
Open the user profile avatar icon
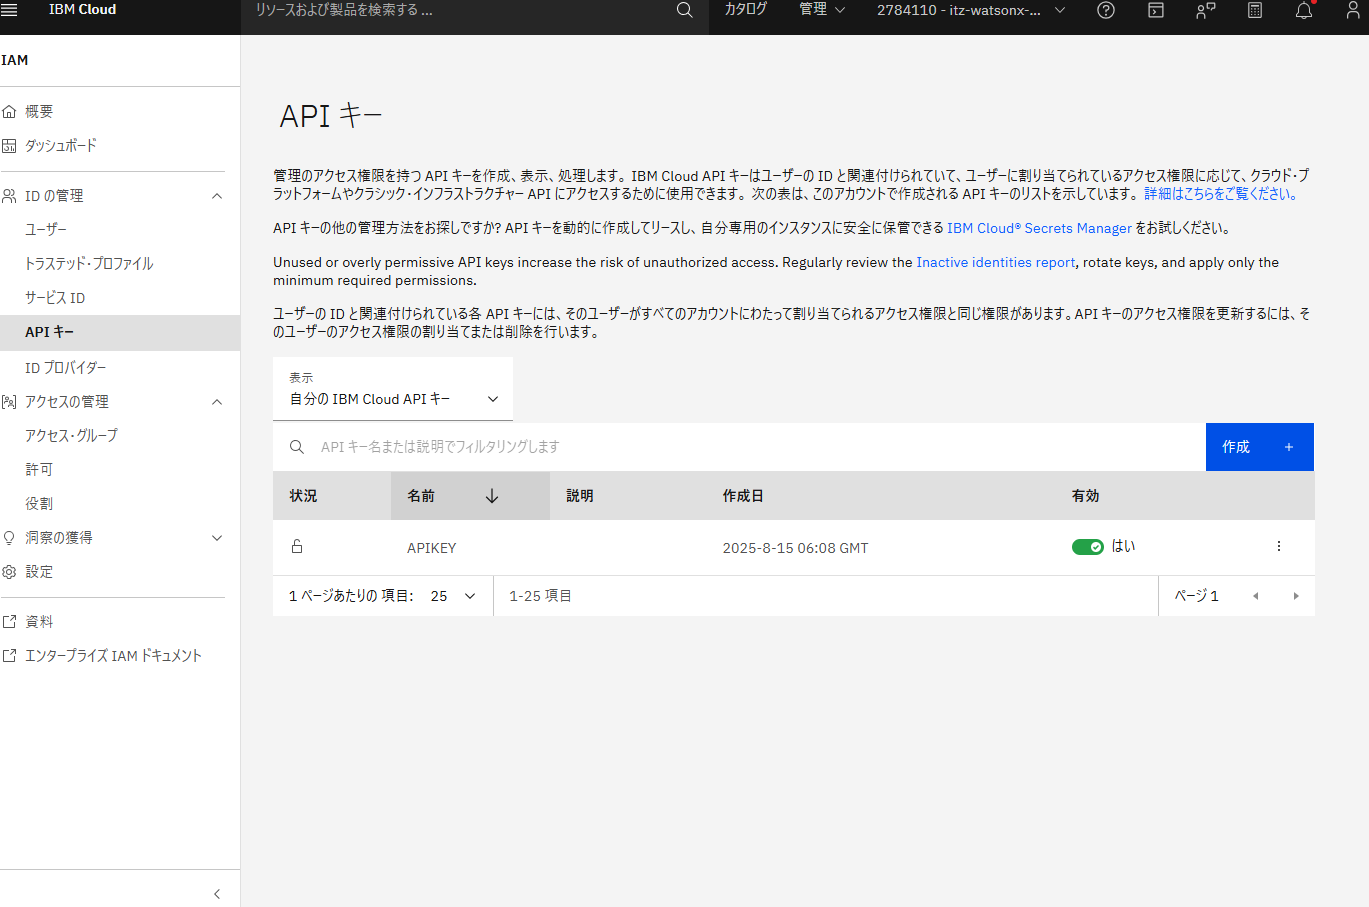click(x=1353, y=10)
